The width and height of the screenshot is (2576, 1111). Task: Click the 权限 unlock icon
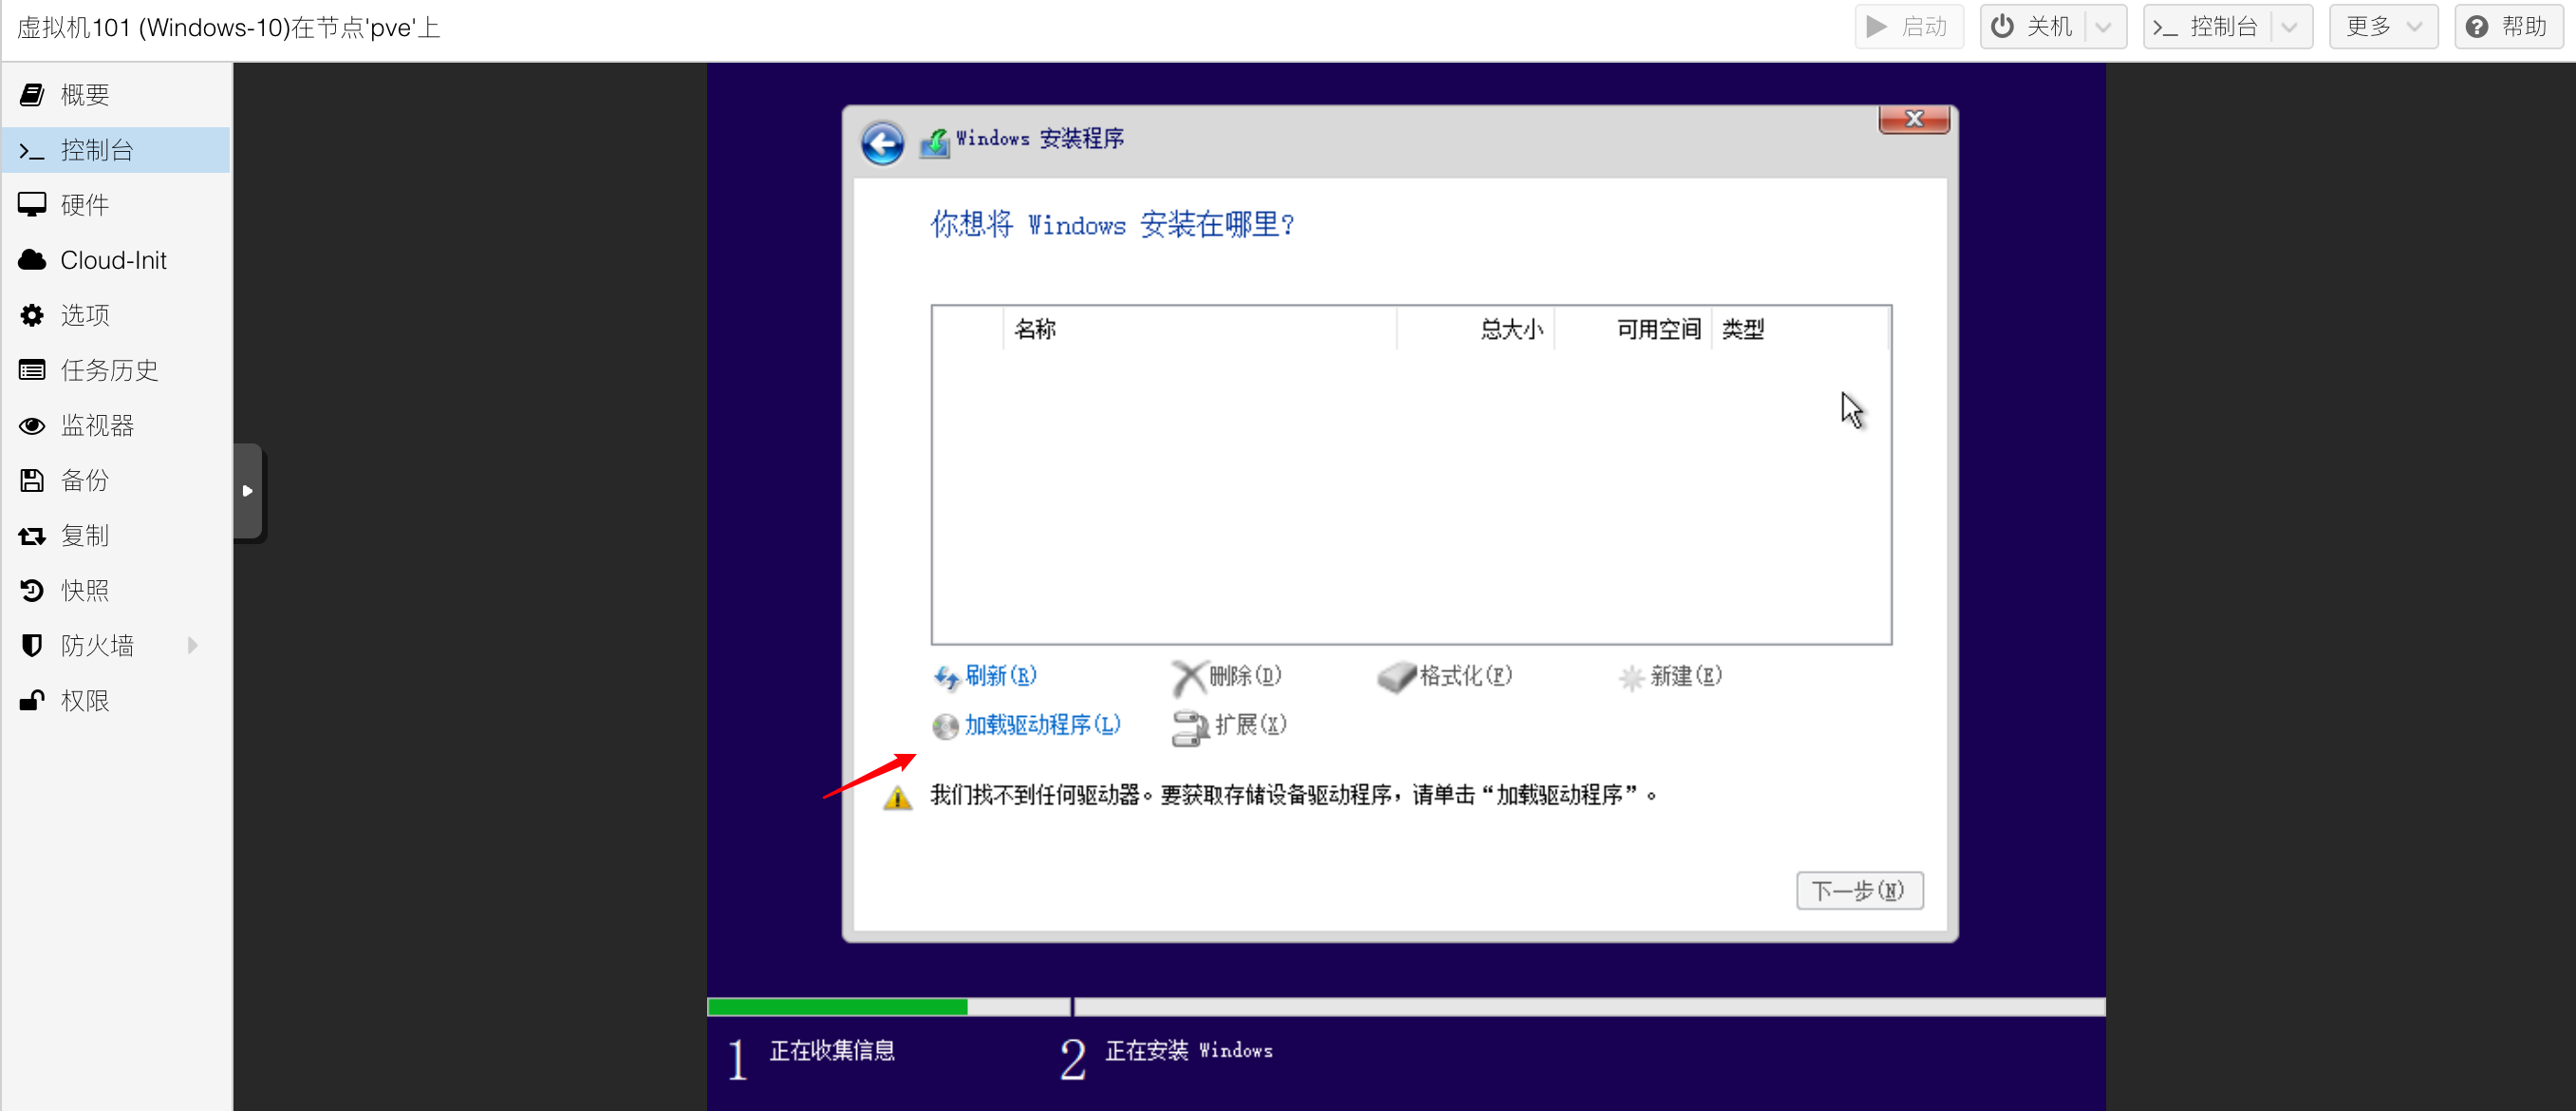click(x=32, y=700)
